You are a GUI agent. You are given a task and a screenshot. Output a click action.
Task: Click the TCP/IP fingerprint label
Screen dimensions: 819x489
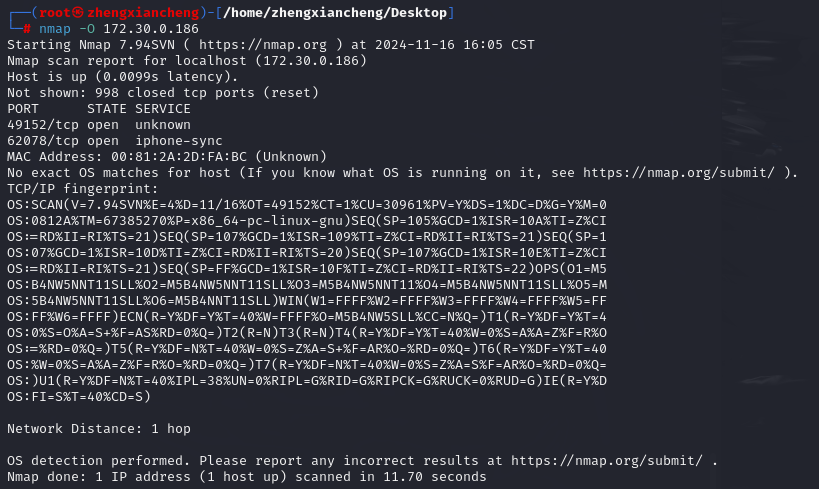[83, 189]
